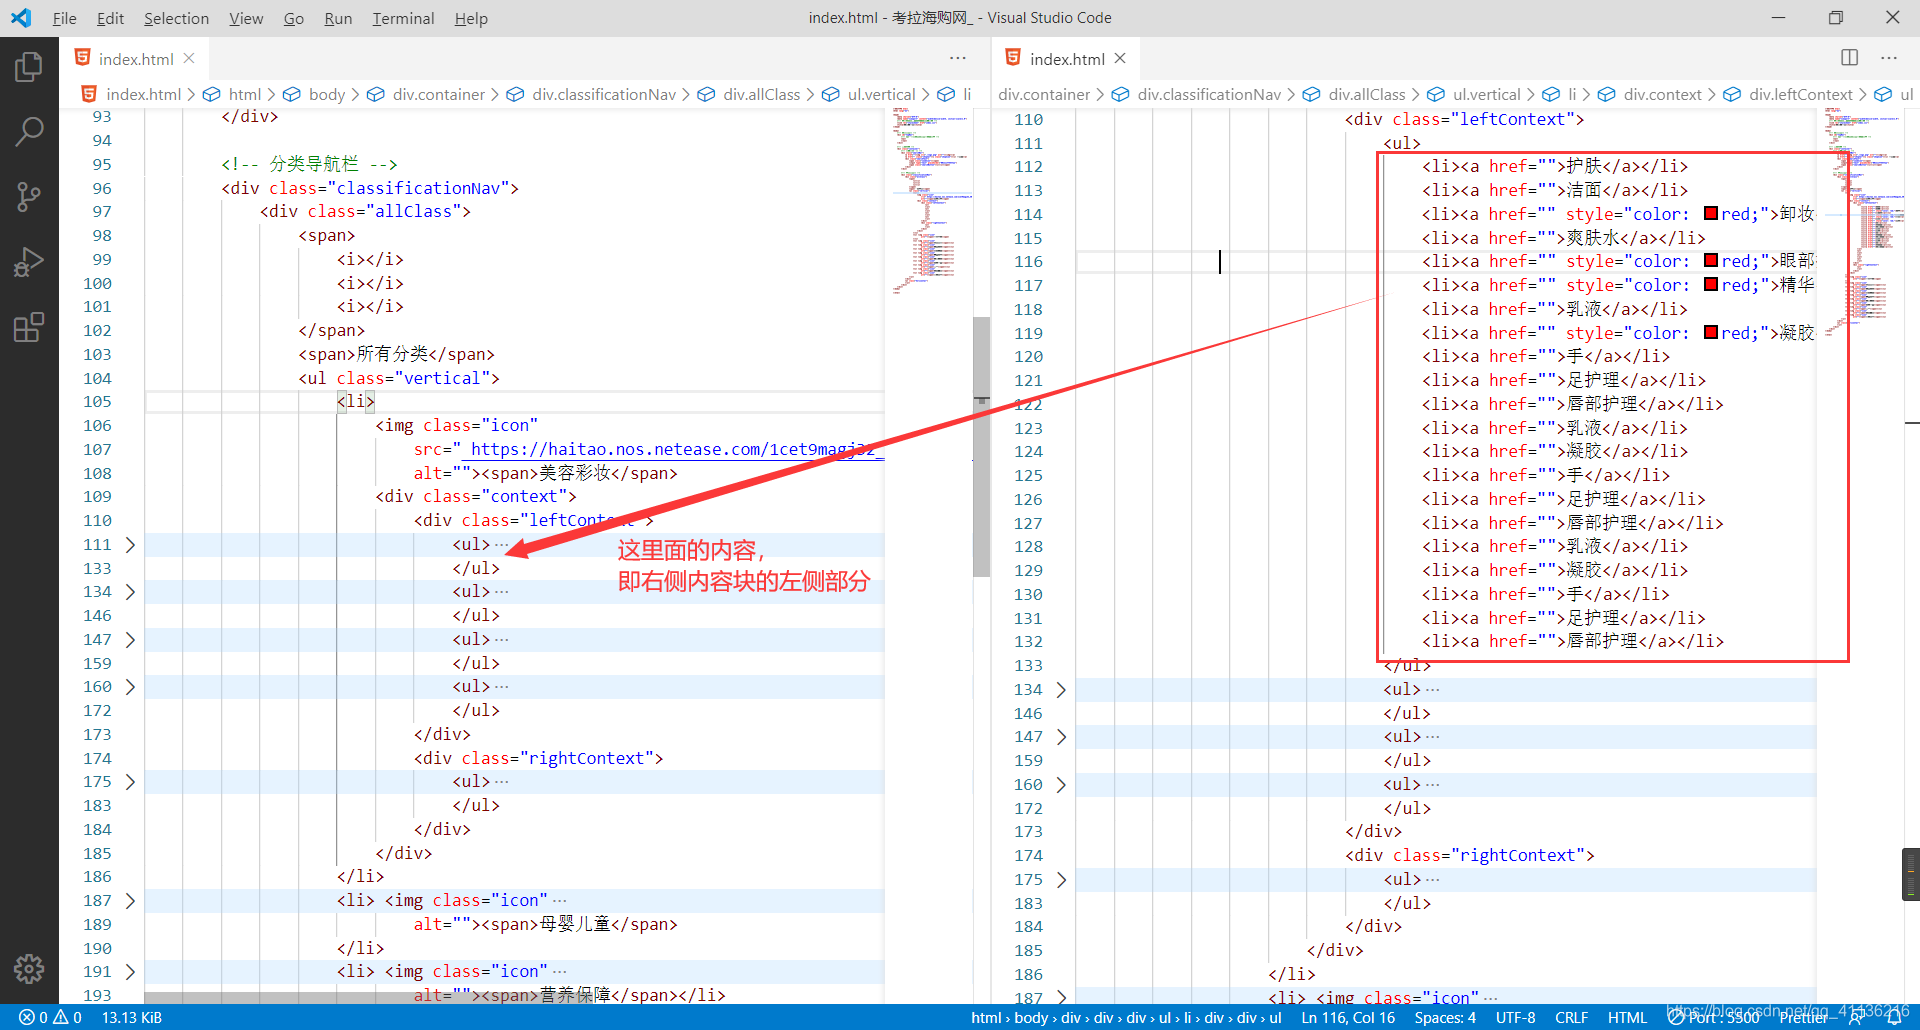Open right editor group's more actions menu
This screenshot has width=1920, height=1030.
tap(1888, 58)
